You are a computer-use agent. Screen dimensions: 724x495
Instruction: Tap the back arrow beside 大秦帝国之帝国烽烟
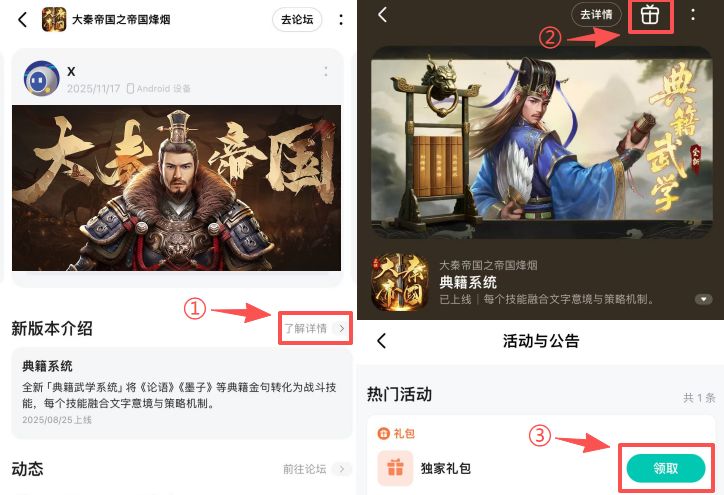[x=22, y=19]
